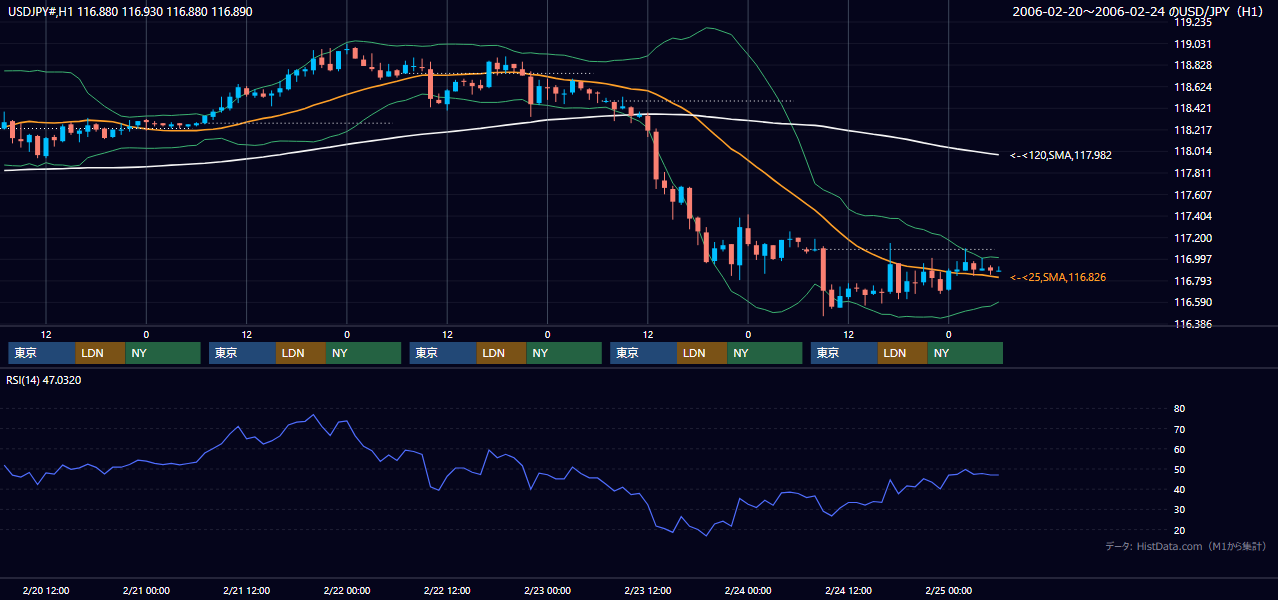
Task: Click price axis label 117.607
Action: pyautogui.click(x=1193, y=195)
